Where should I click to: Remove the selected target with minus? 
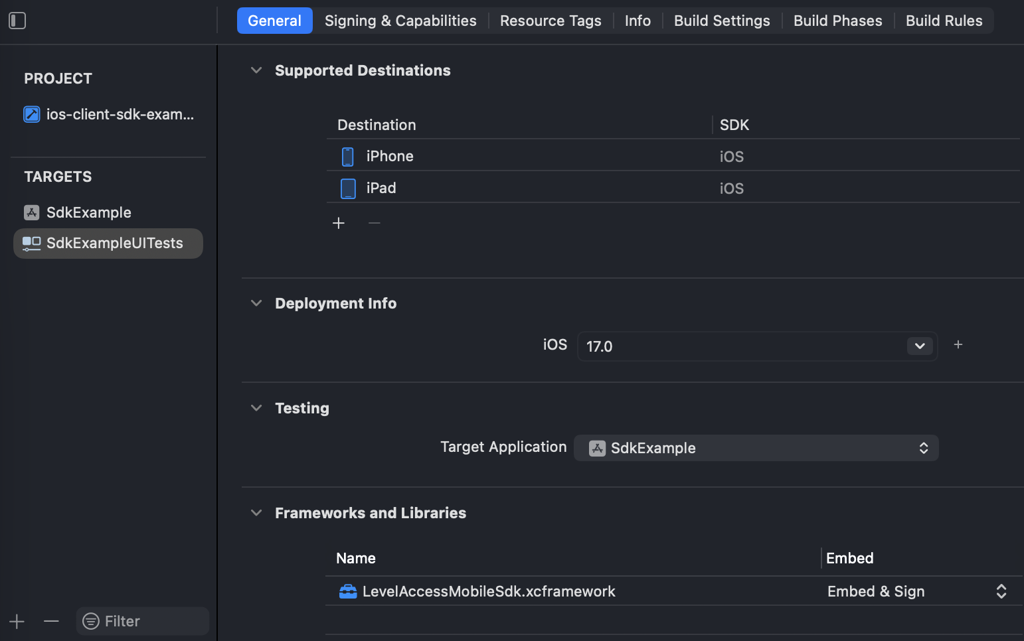(x=51, y=621)
